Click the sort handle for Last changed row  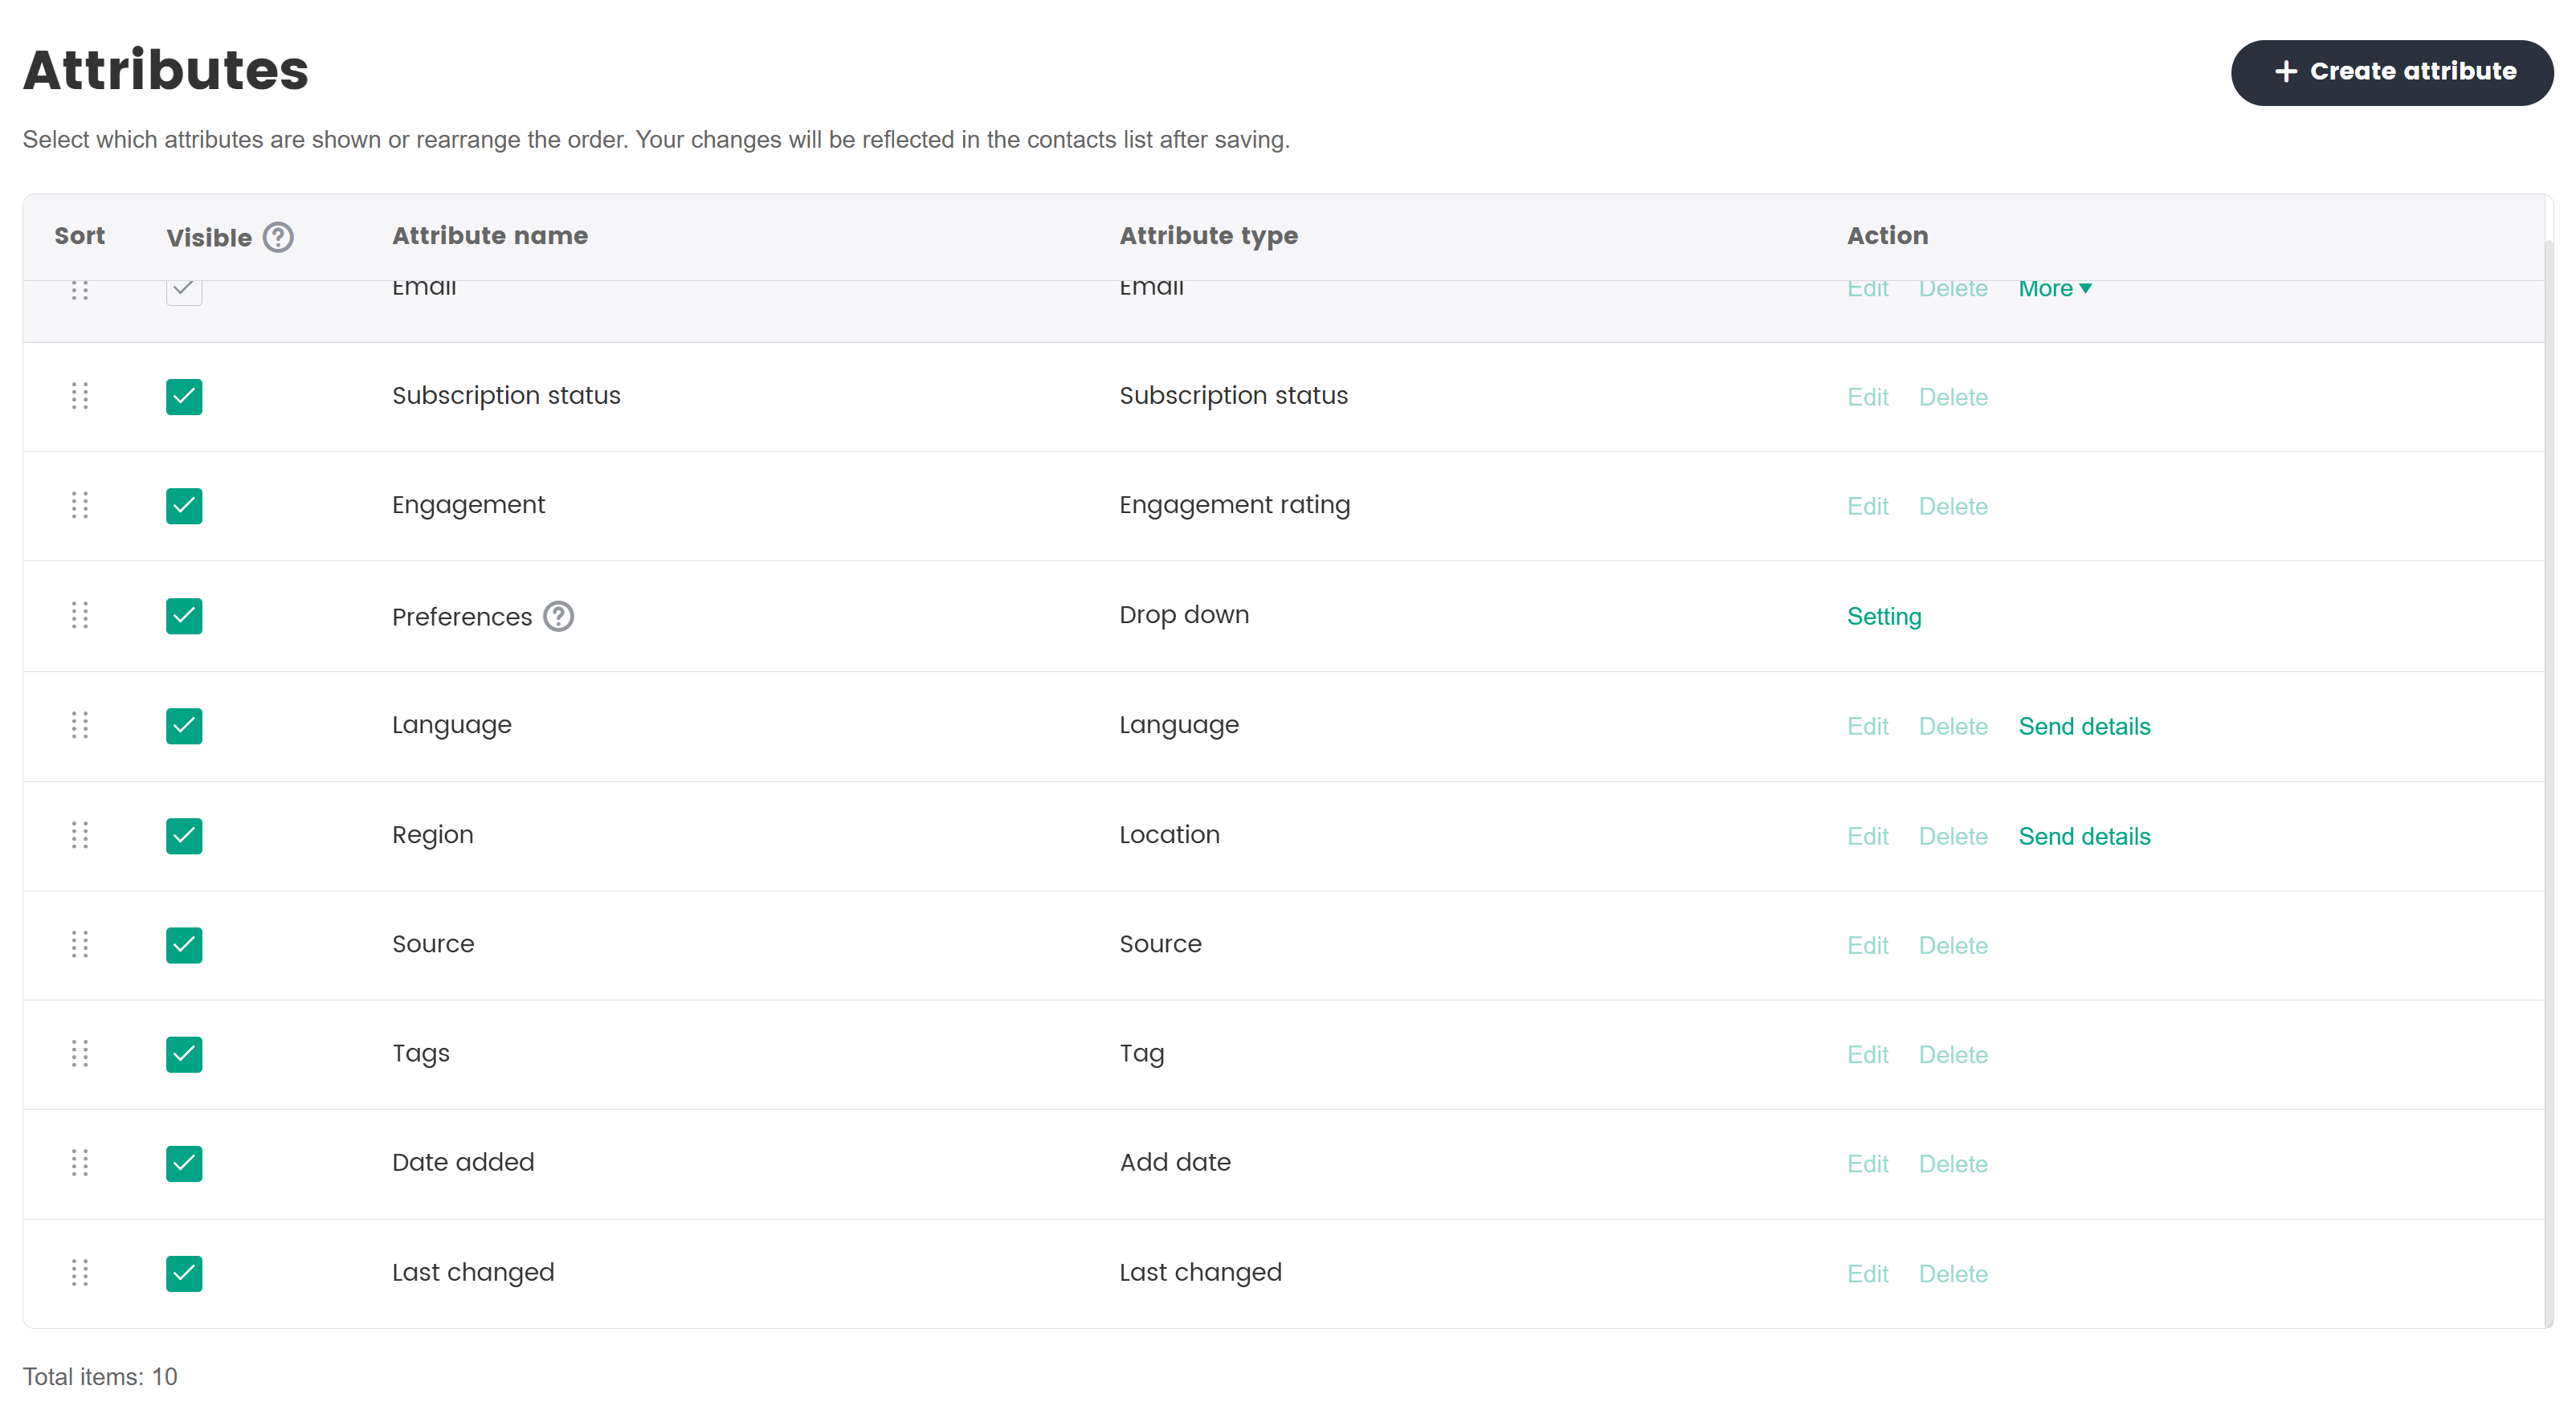(80, 1272)
